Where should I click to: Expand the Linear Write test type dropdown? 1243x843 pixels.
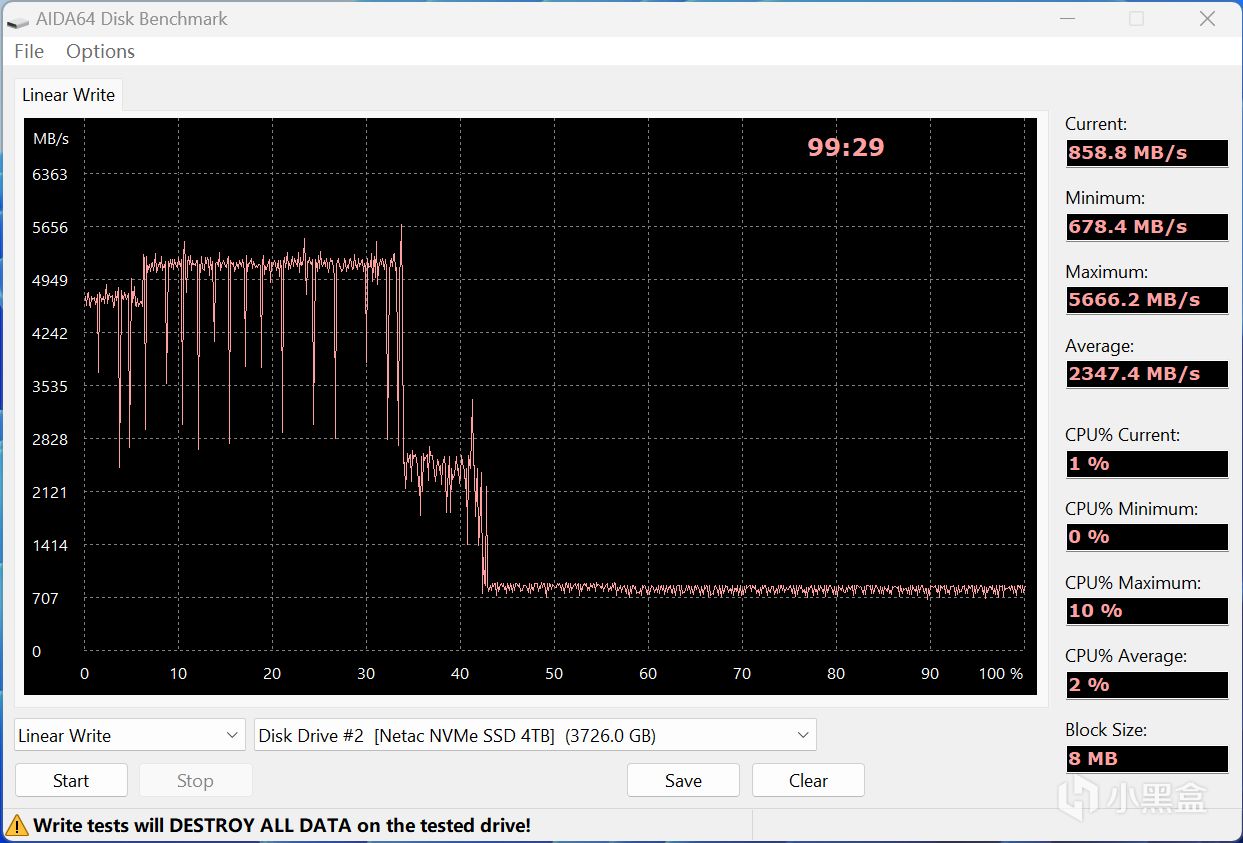130,735
